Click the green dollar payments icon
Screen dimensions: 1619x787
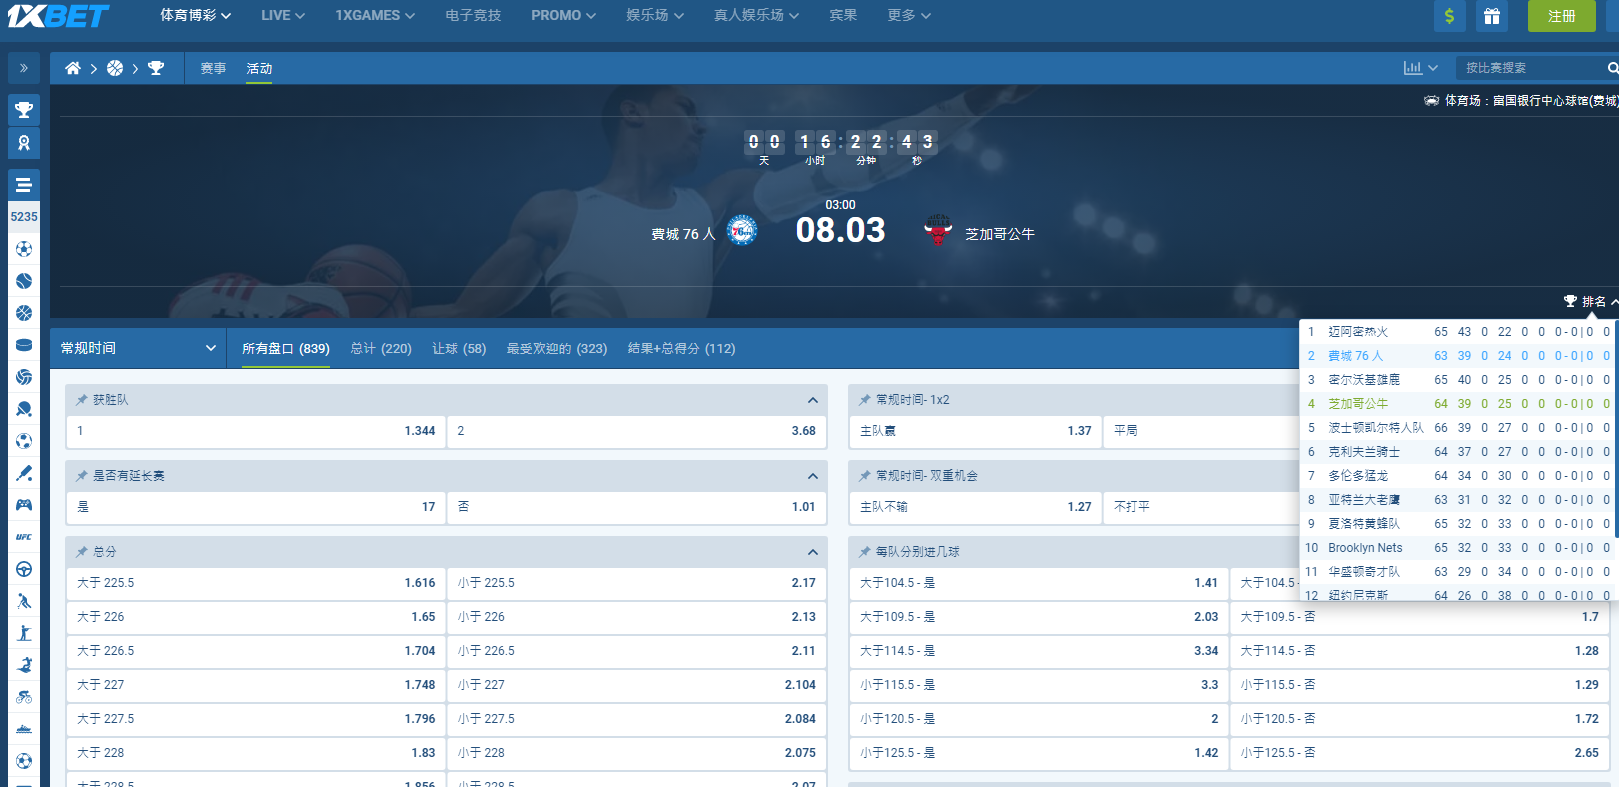(x=1449, y=16)
